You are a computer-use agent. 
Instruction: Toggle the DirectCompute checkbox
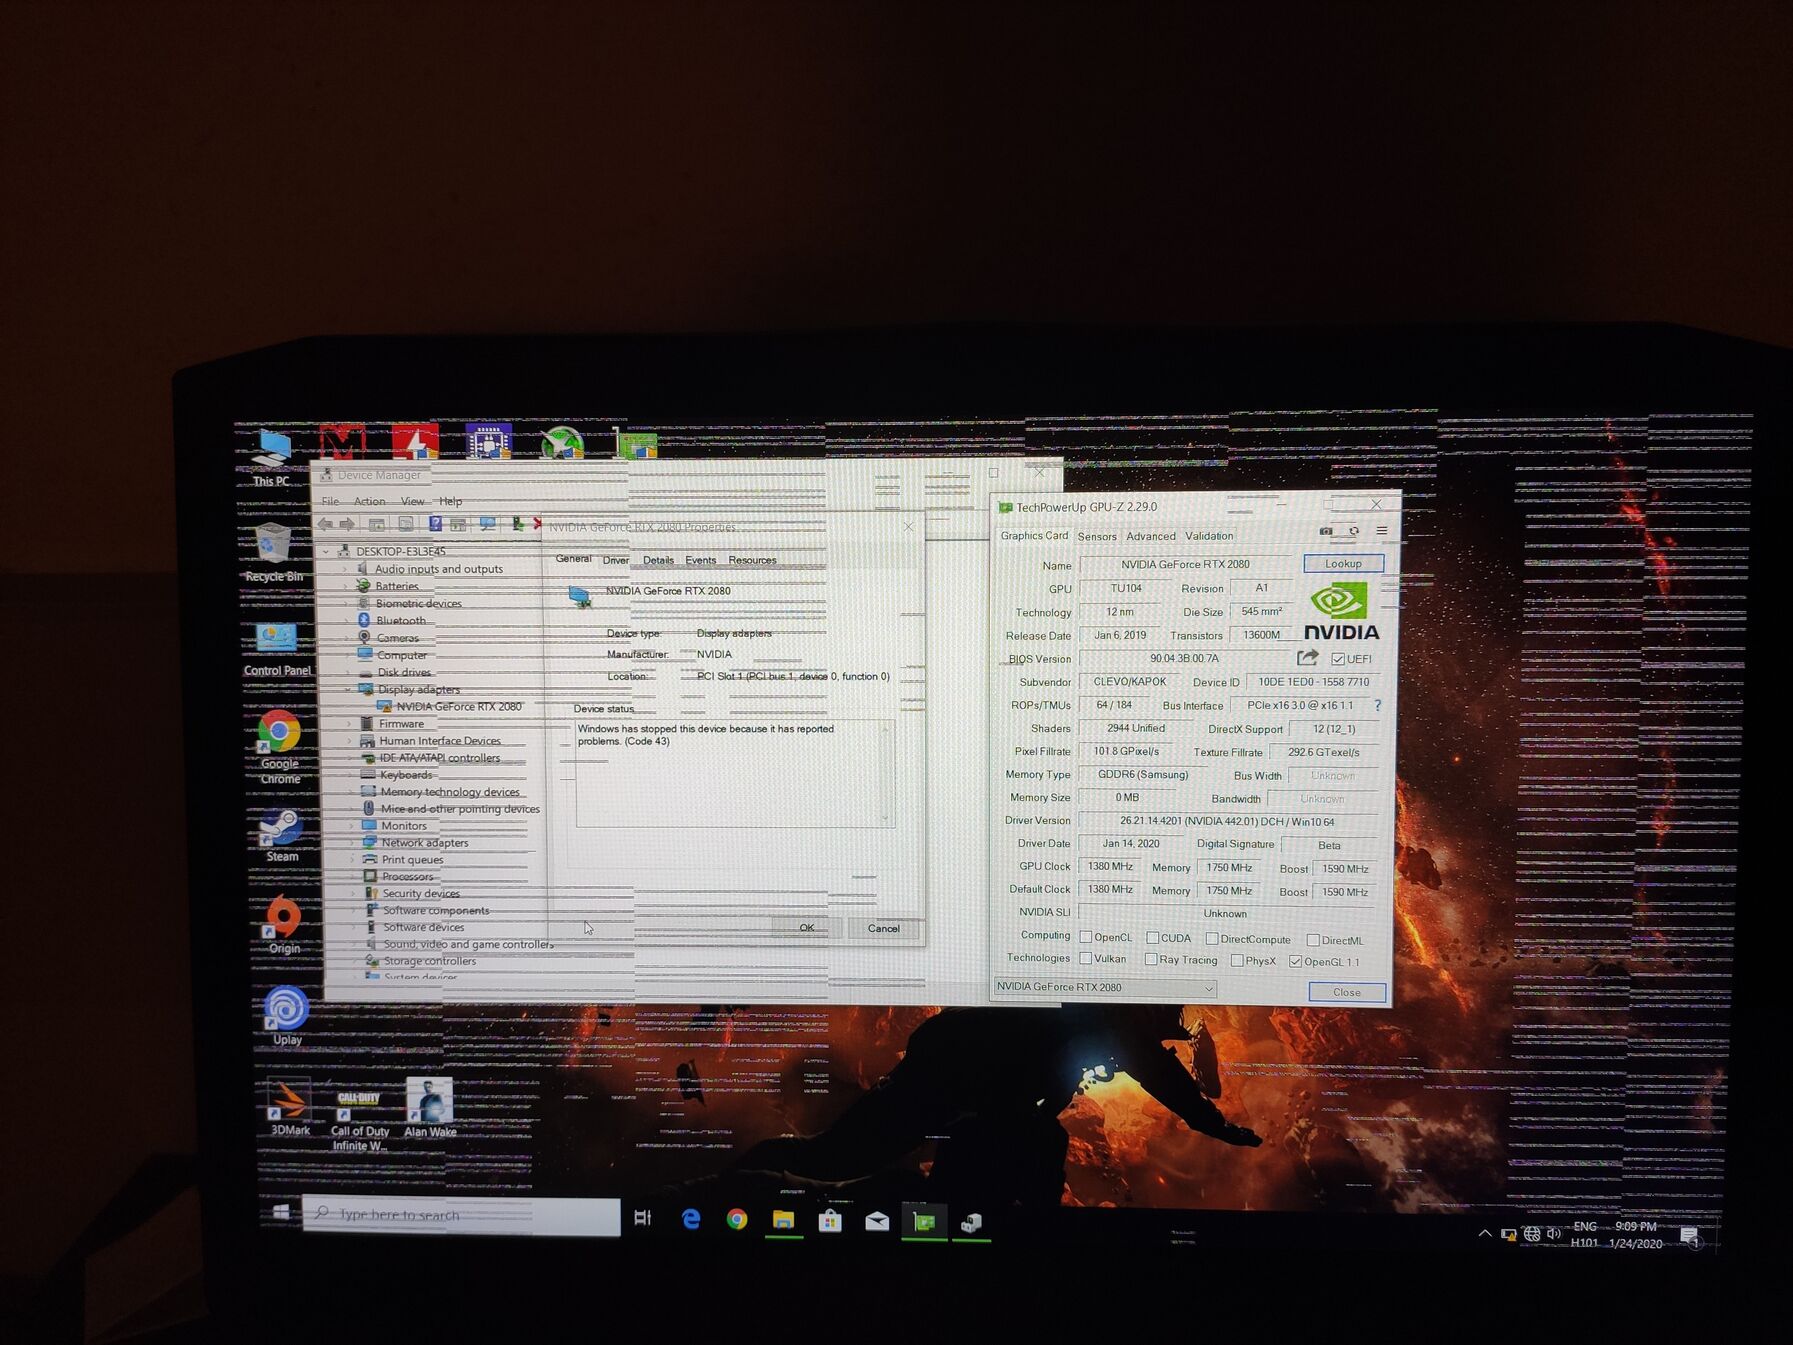pos(1212,939)
